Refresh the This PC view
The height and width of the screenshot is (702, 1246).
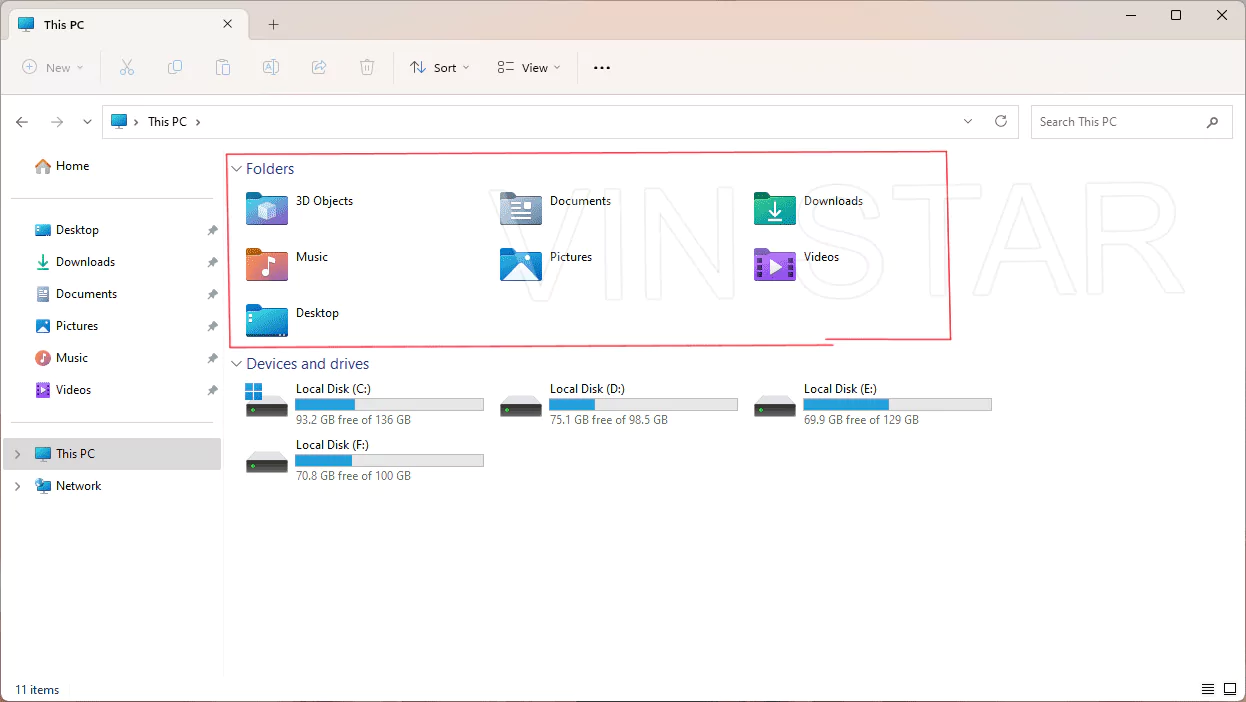[1000, 121]
